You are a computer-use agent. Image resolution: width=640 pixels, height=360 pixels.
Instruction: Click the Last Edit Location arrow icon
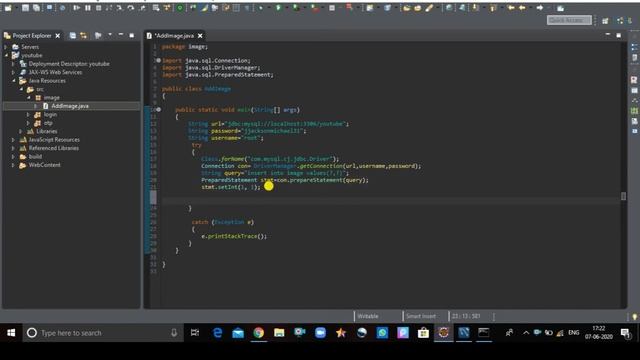pos(511,8)
